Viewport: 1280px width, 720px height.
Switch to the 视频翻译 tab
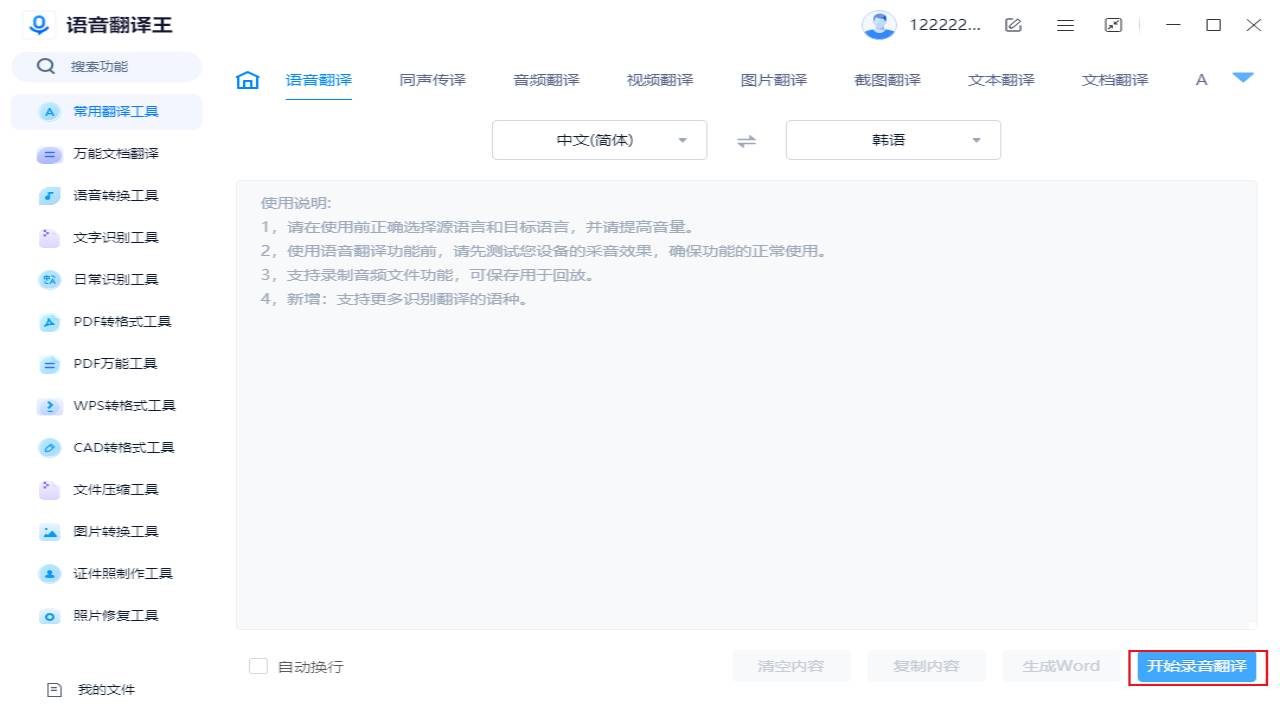click(659, 79)
